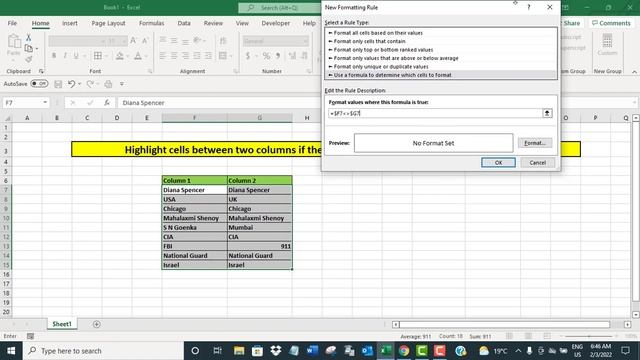Screen dimensions: 640x360
Task: Switch to the Insert ribbon tab
Action: tap(70, 23)
